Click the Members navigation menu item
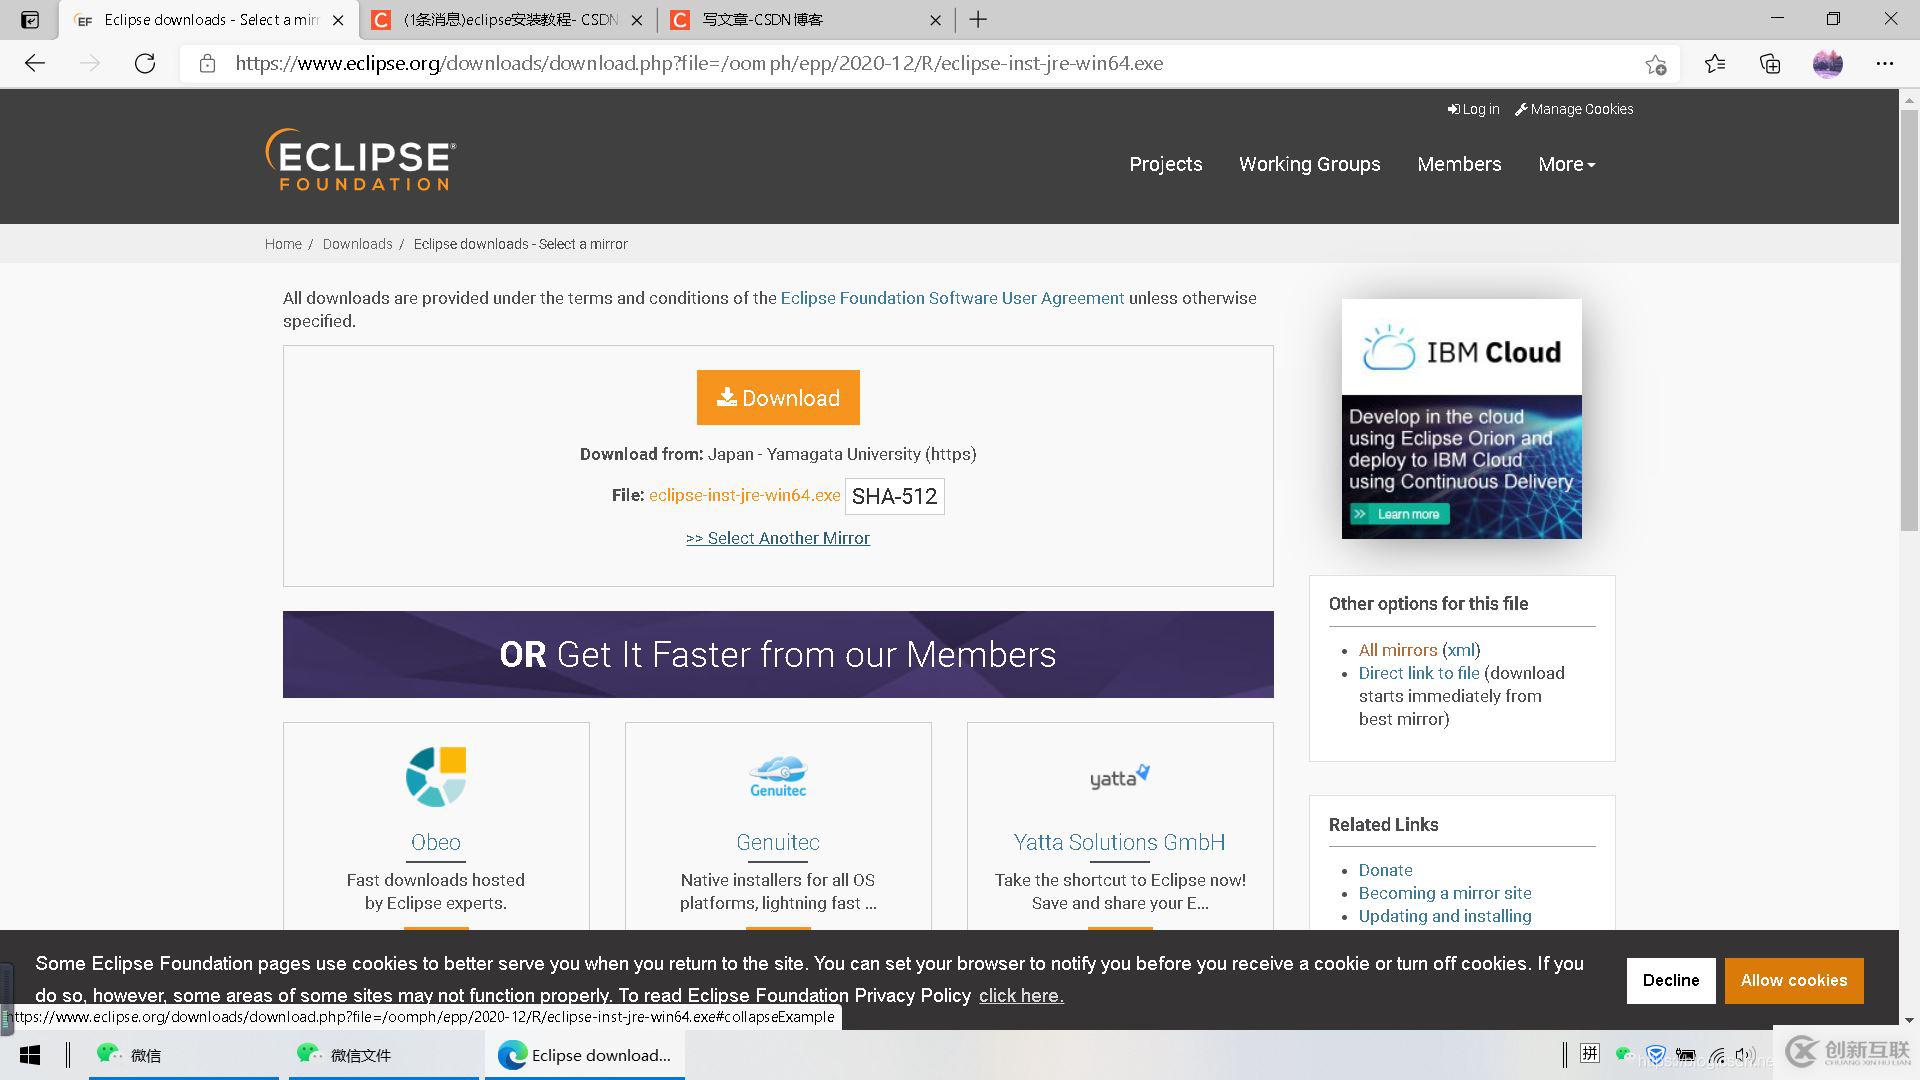 1460,164
